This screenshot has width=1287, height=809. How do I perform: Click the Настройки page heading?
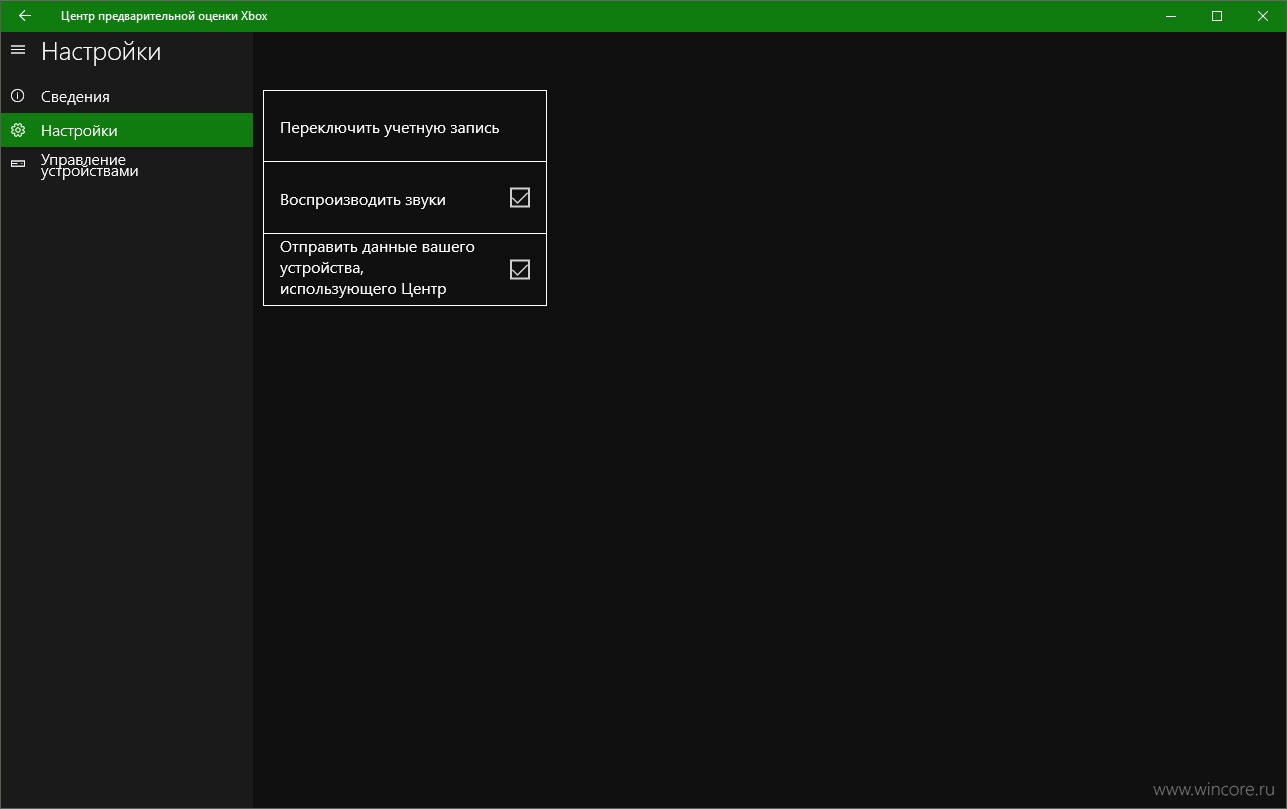pos(101,52)
